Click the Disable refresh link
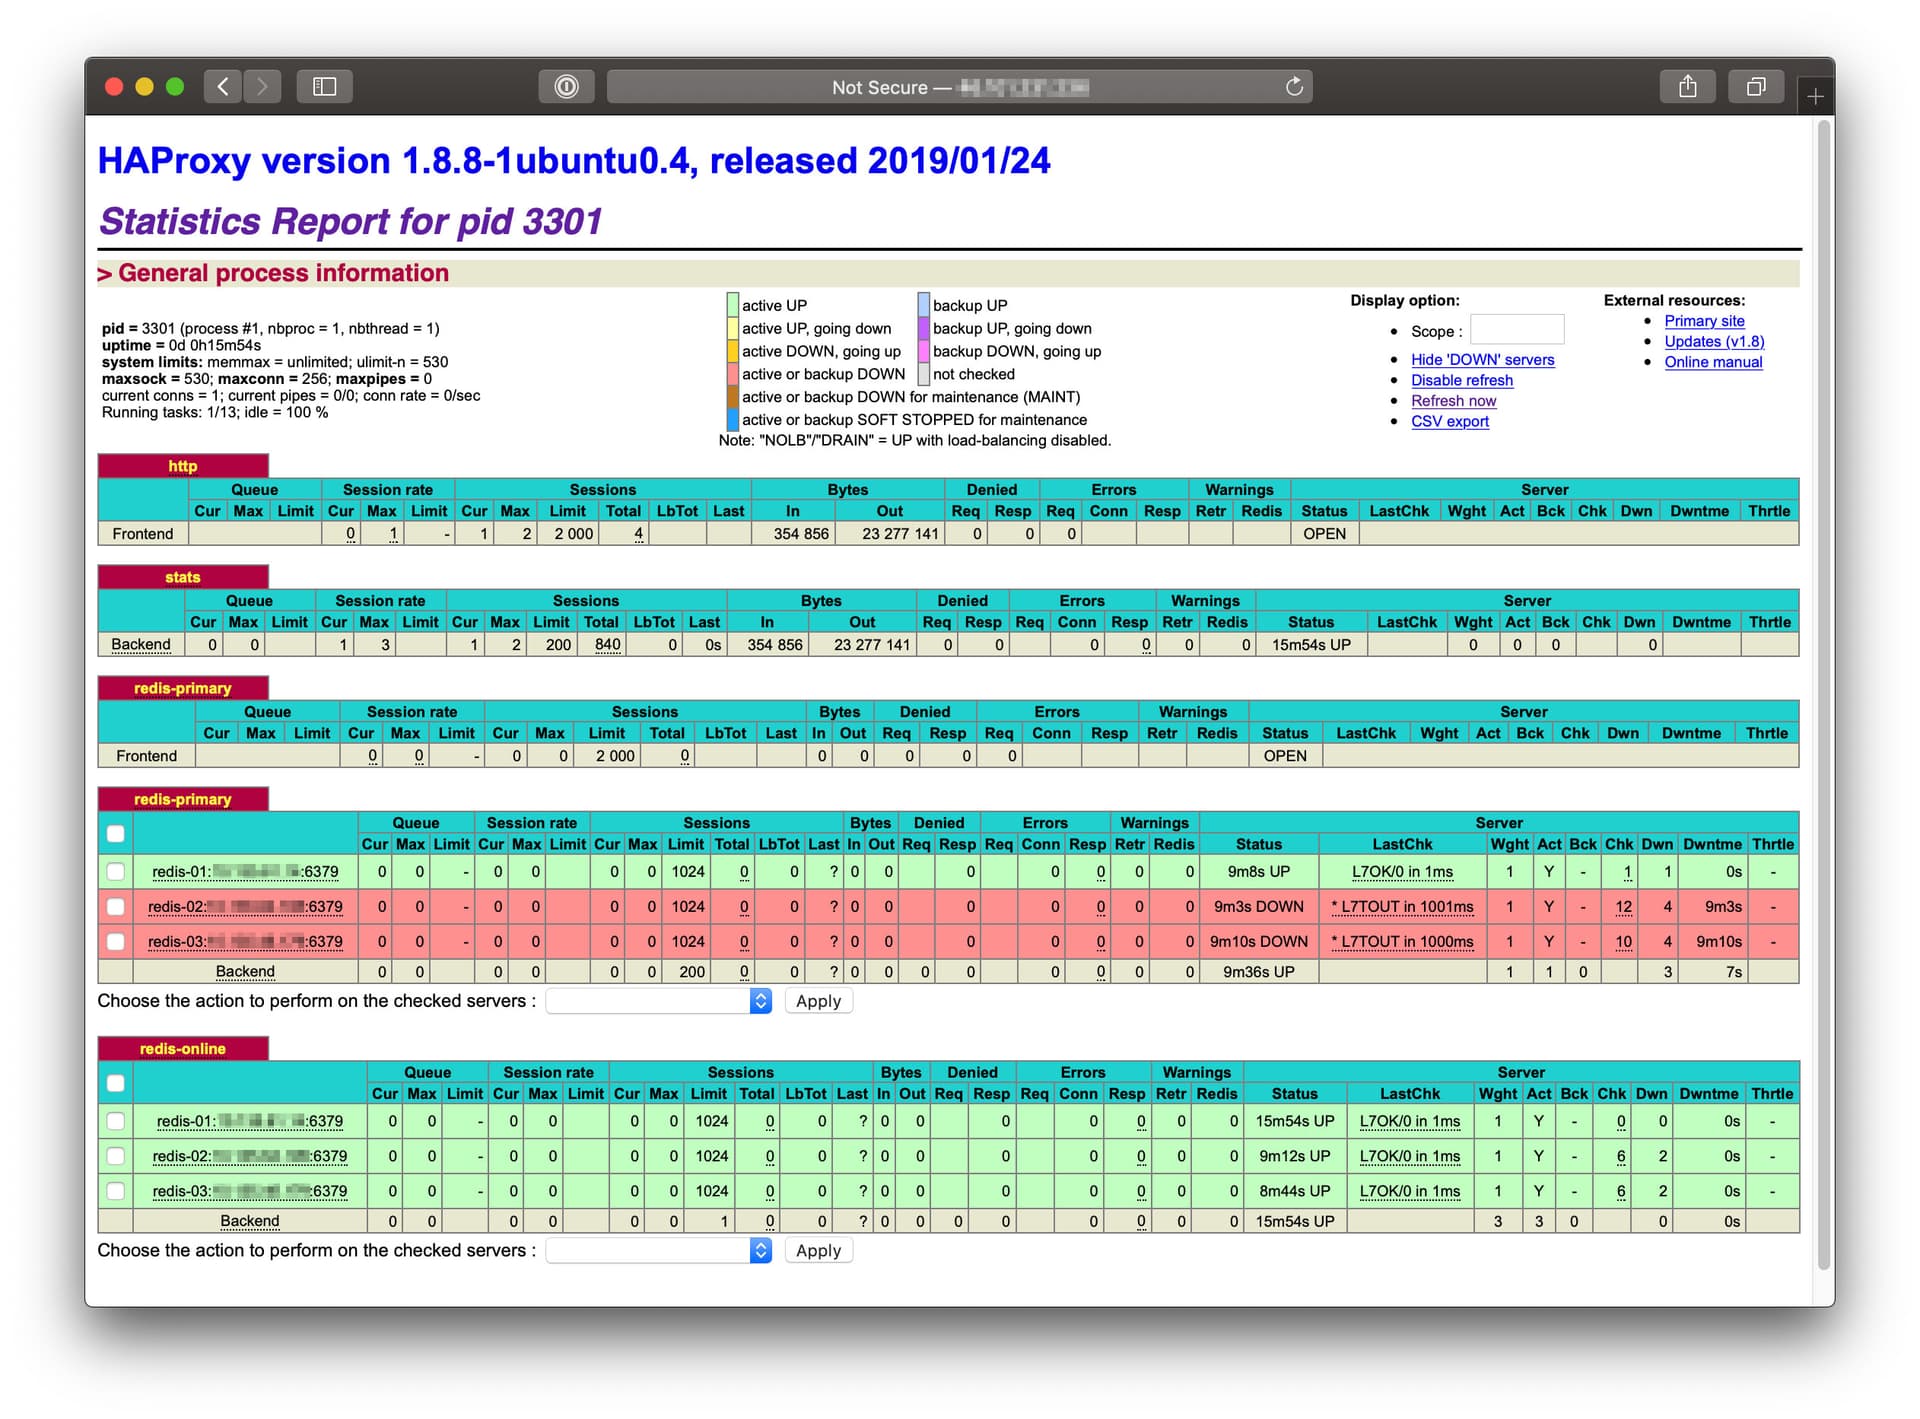The image size is (1920, 1419). click(1461, 380)
